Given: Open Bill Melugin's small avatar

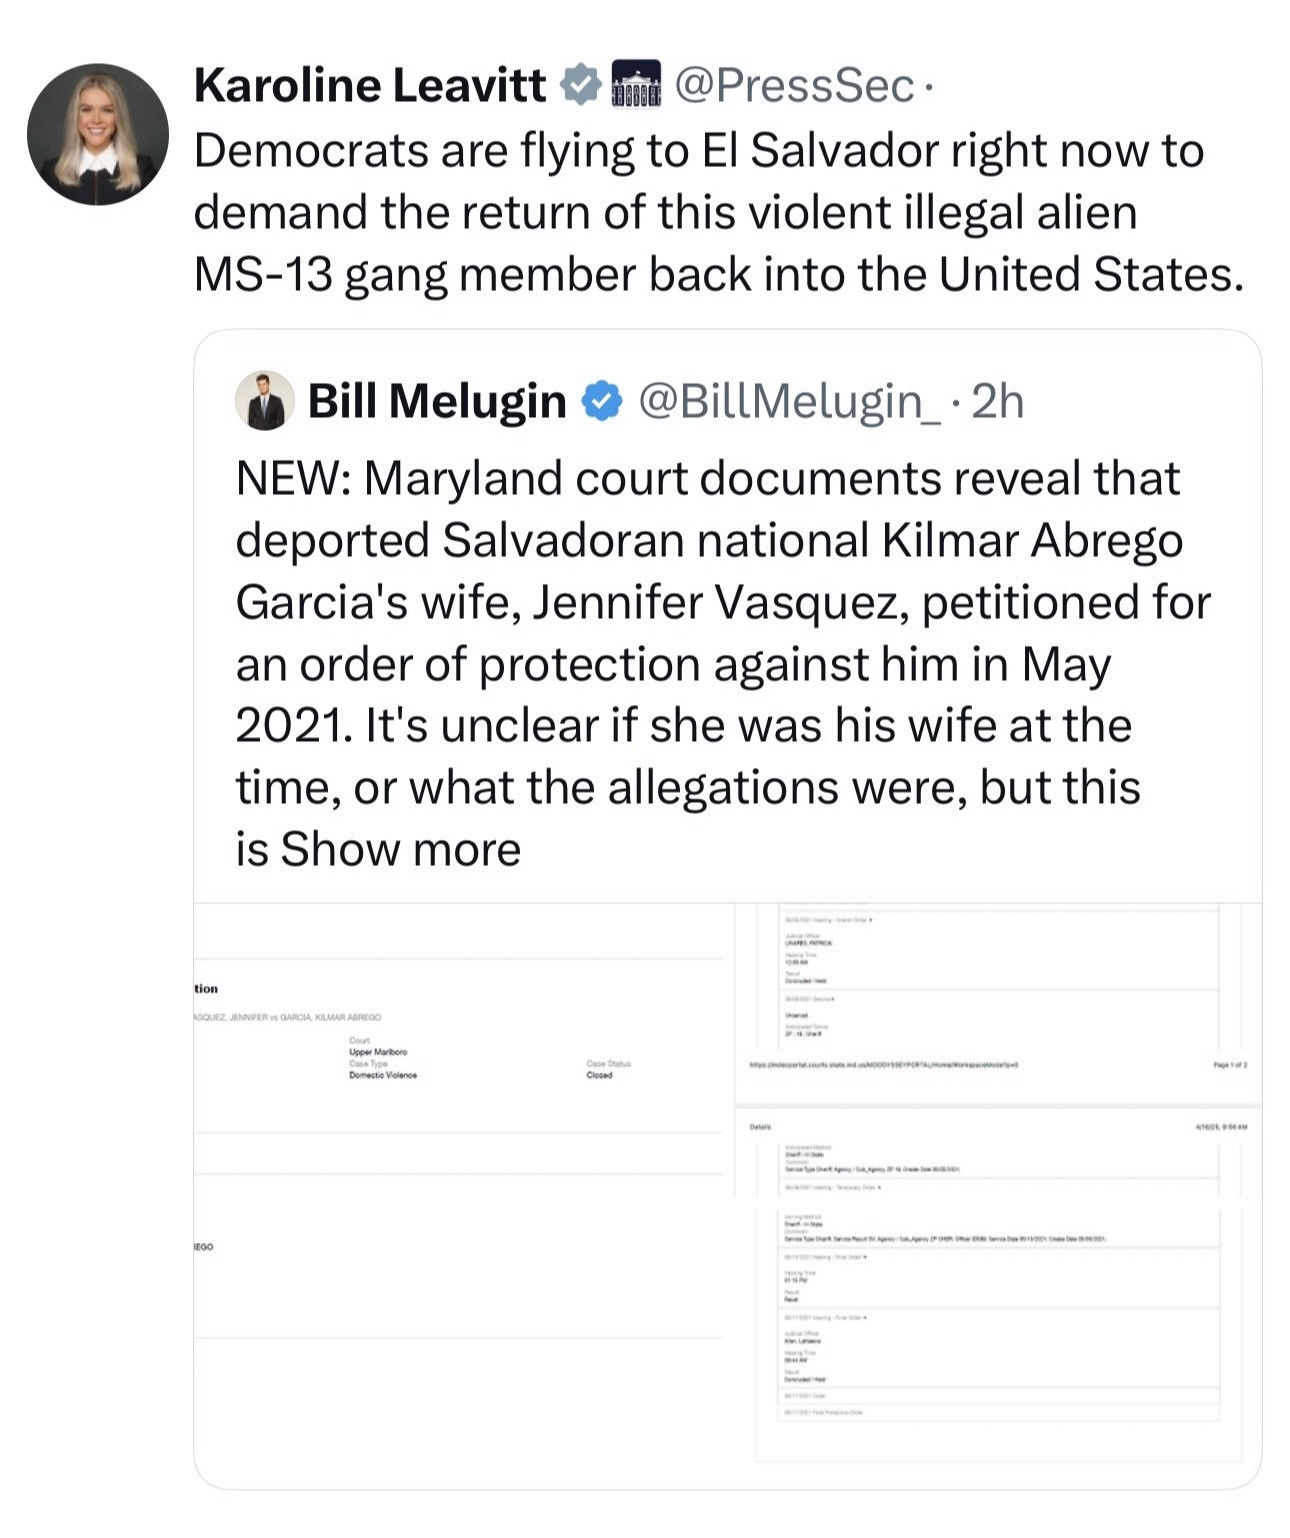Looking at the screenshot, I should 265,401.
